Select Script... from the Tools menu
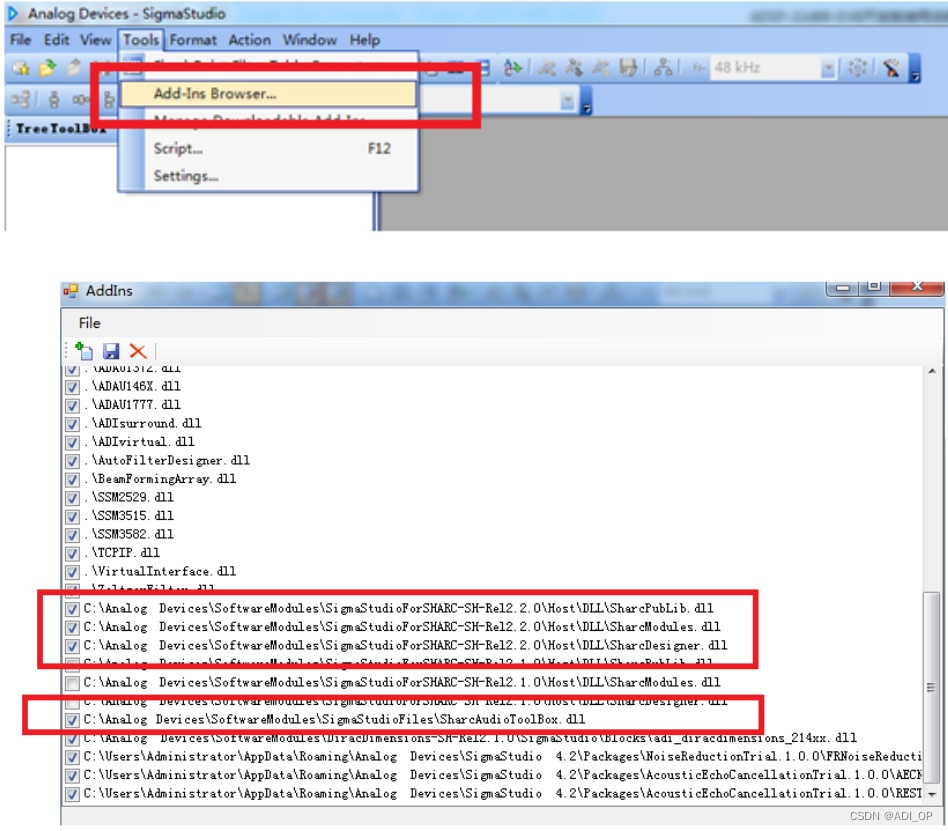This screenshot has width=948, height=831. point(268,149)
